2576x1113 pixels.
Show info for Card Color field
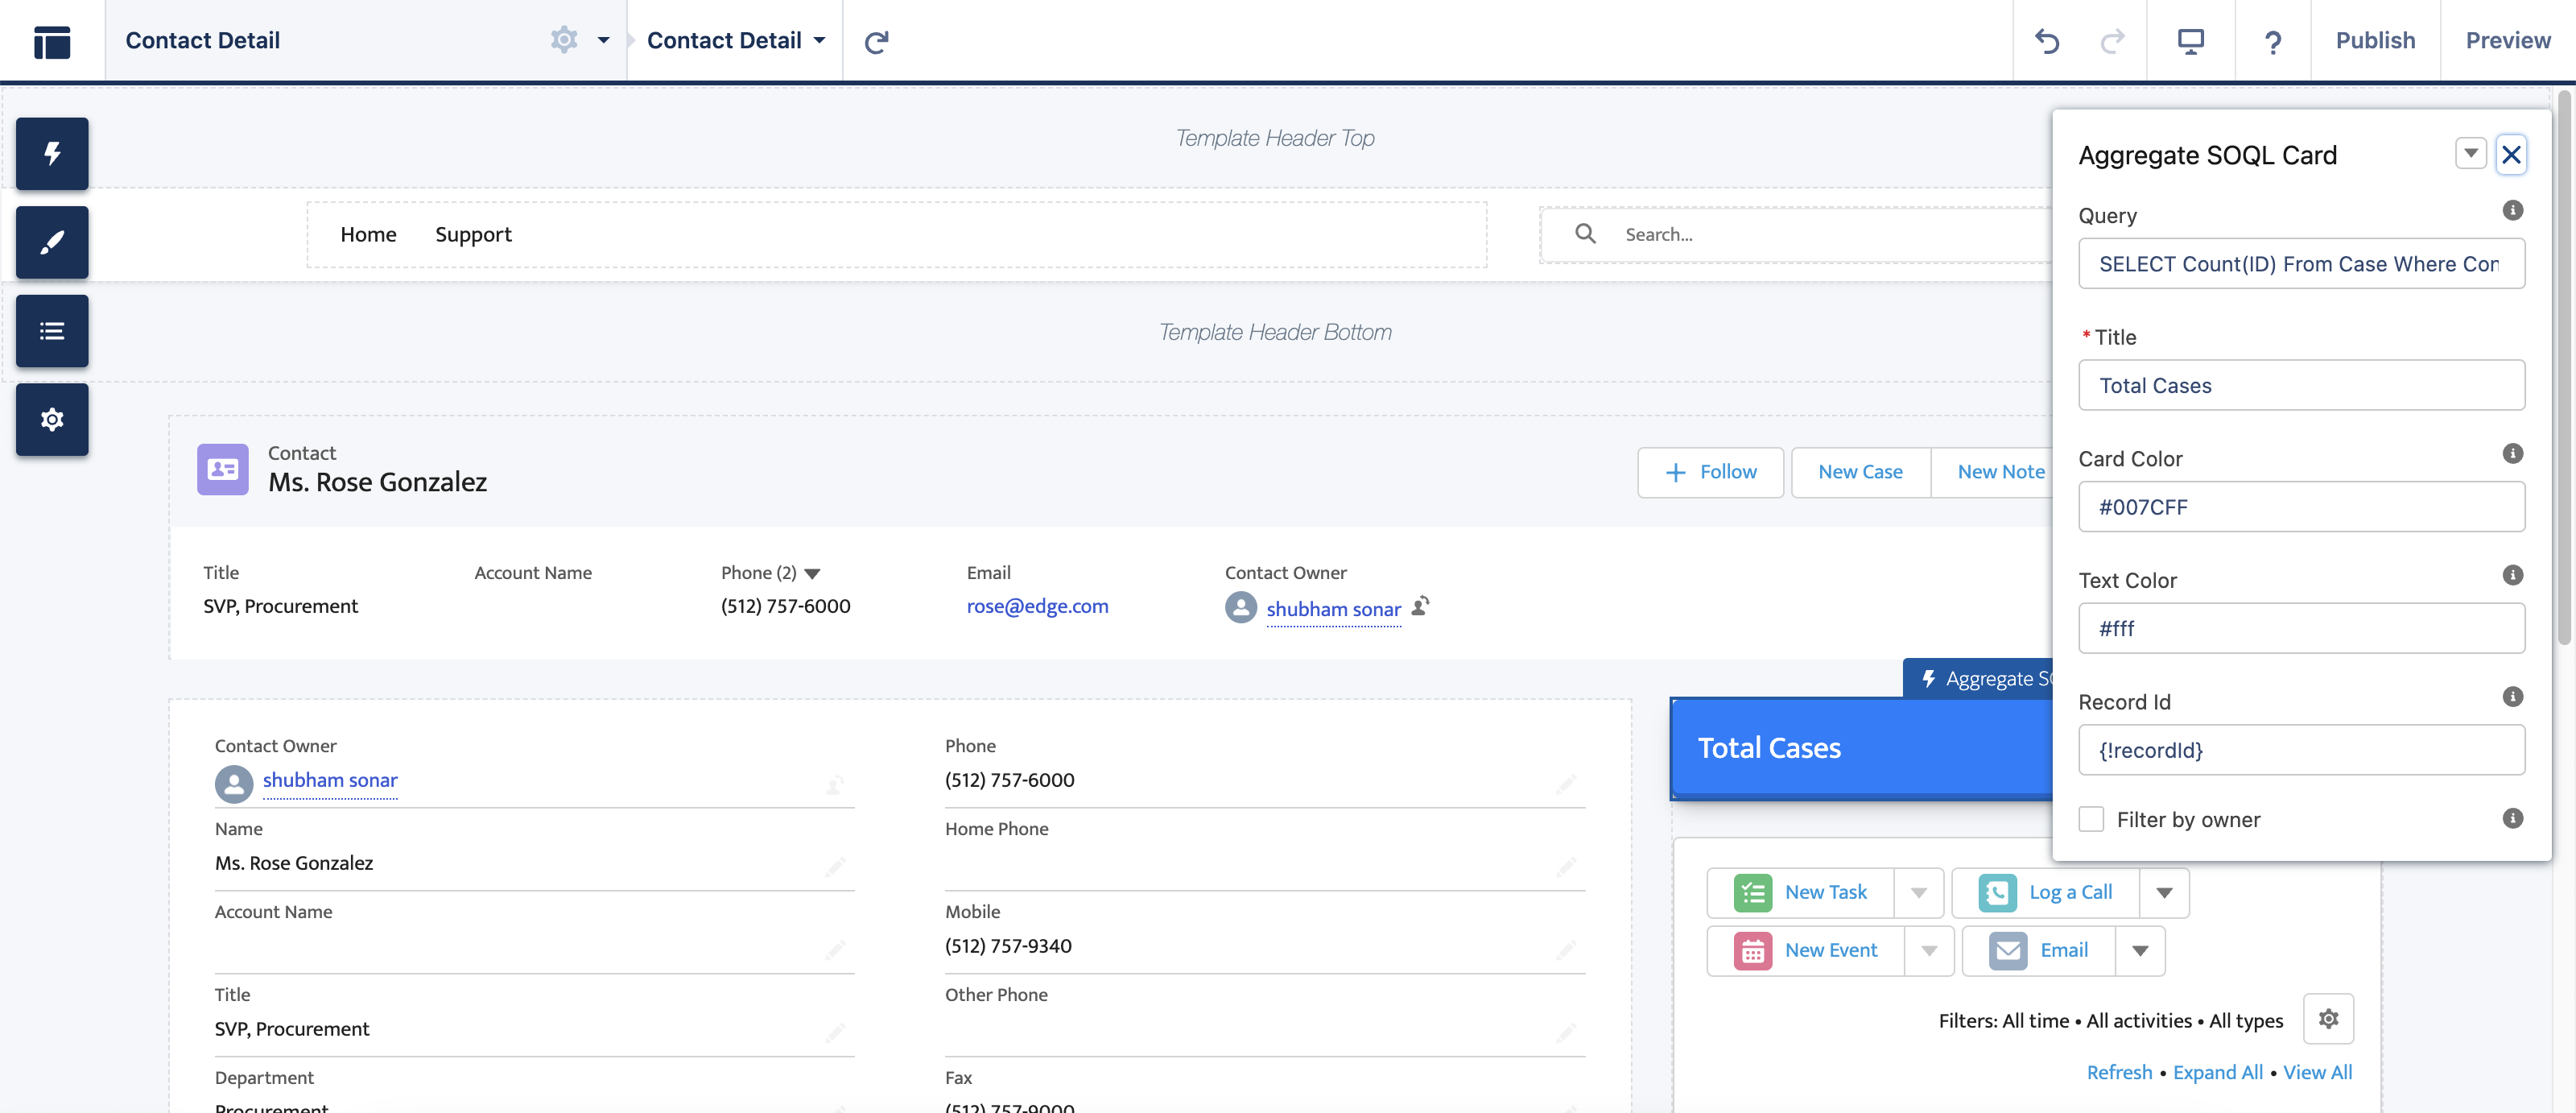2512,453
